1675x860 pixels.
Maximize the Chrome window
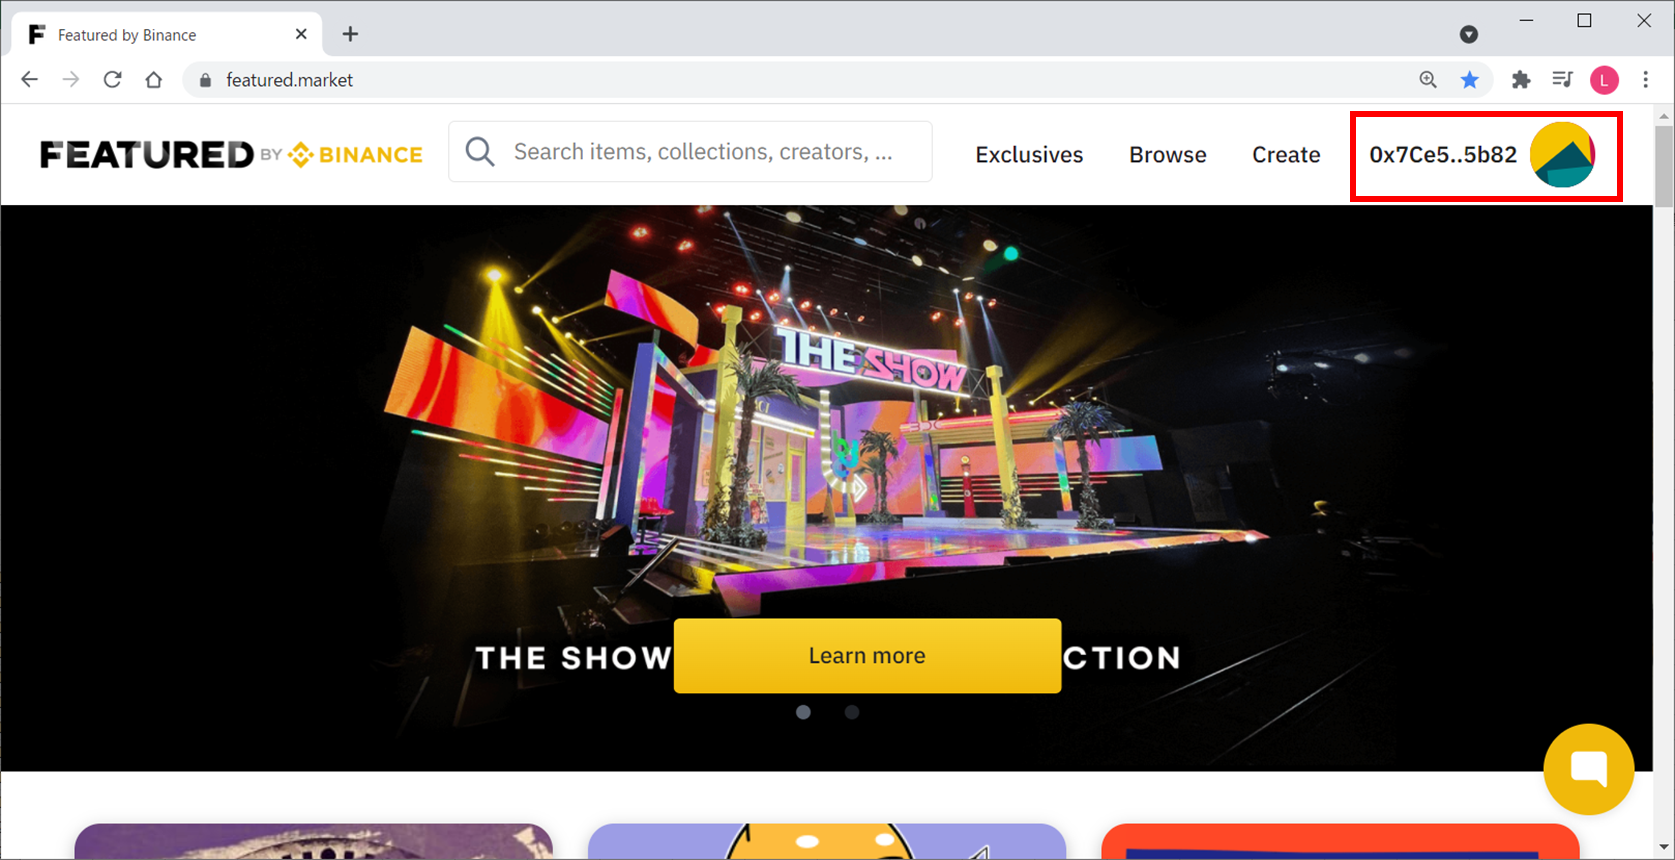(x=1584, y=20)
